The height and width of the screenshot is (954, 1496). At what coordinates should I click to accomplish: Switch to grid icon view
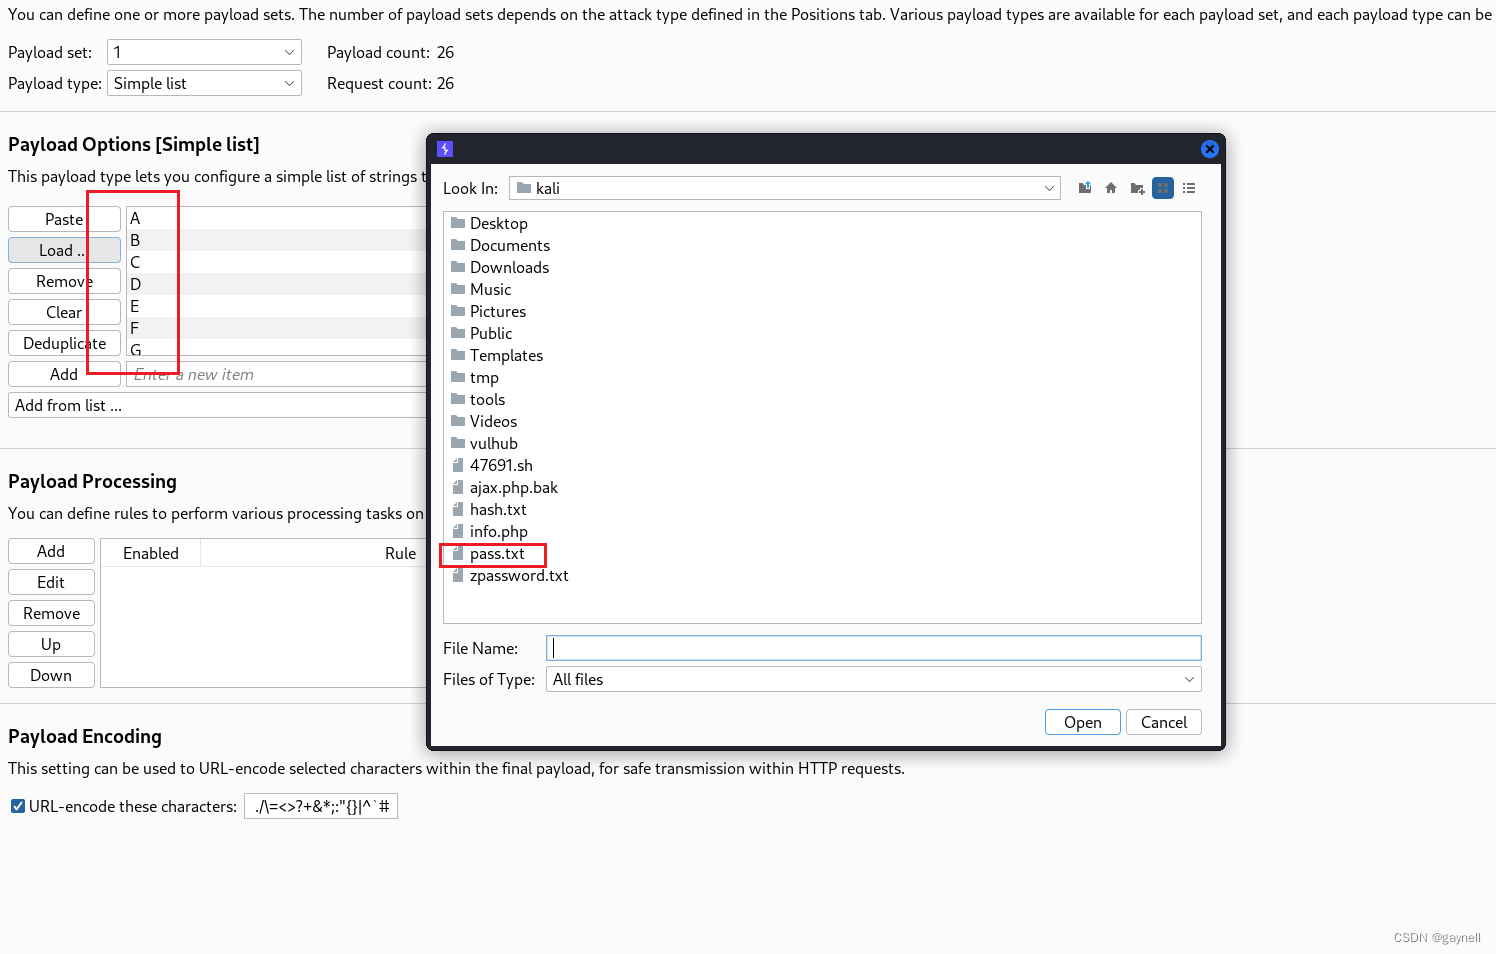click(x=1163, y=188)
